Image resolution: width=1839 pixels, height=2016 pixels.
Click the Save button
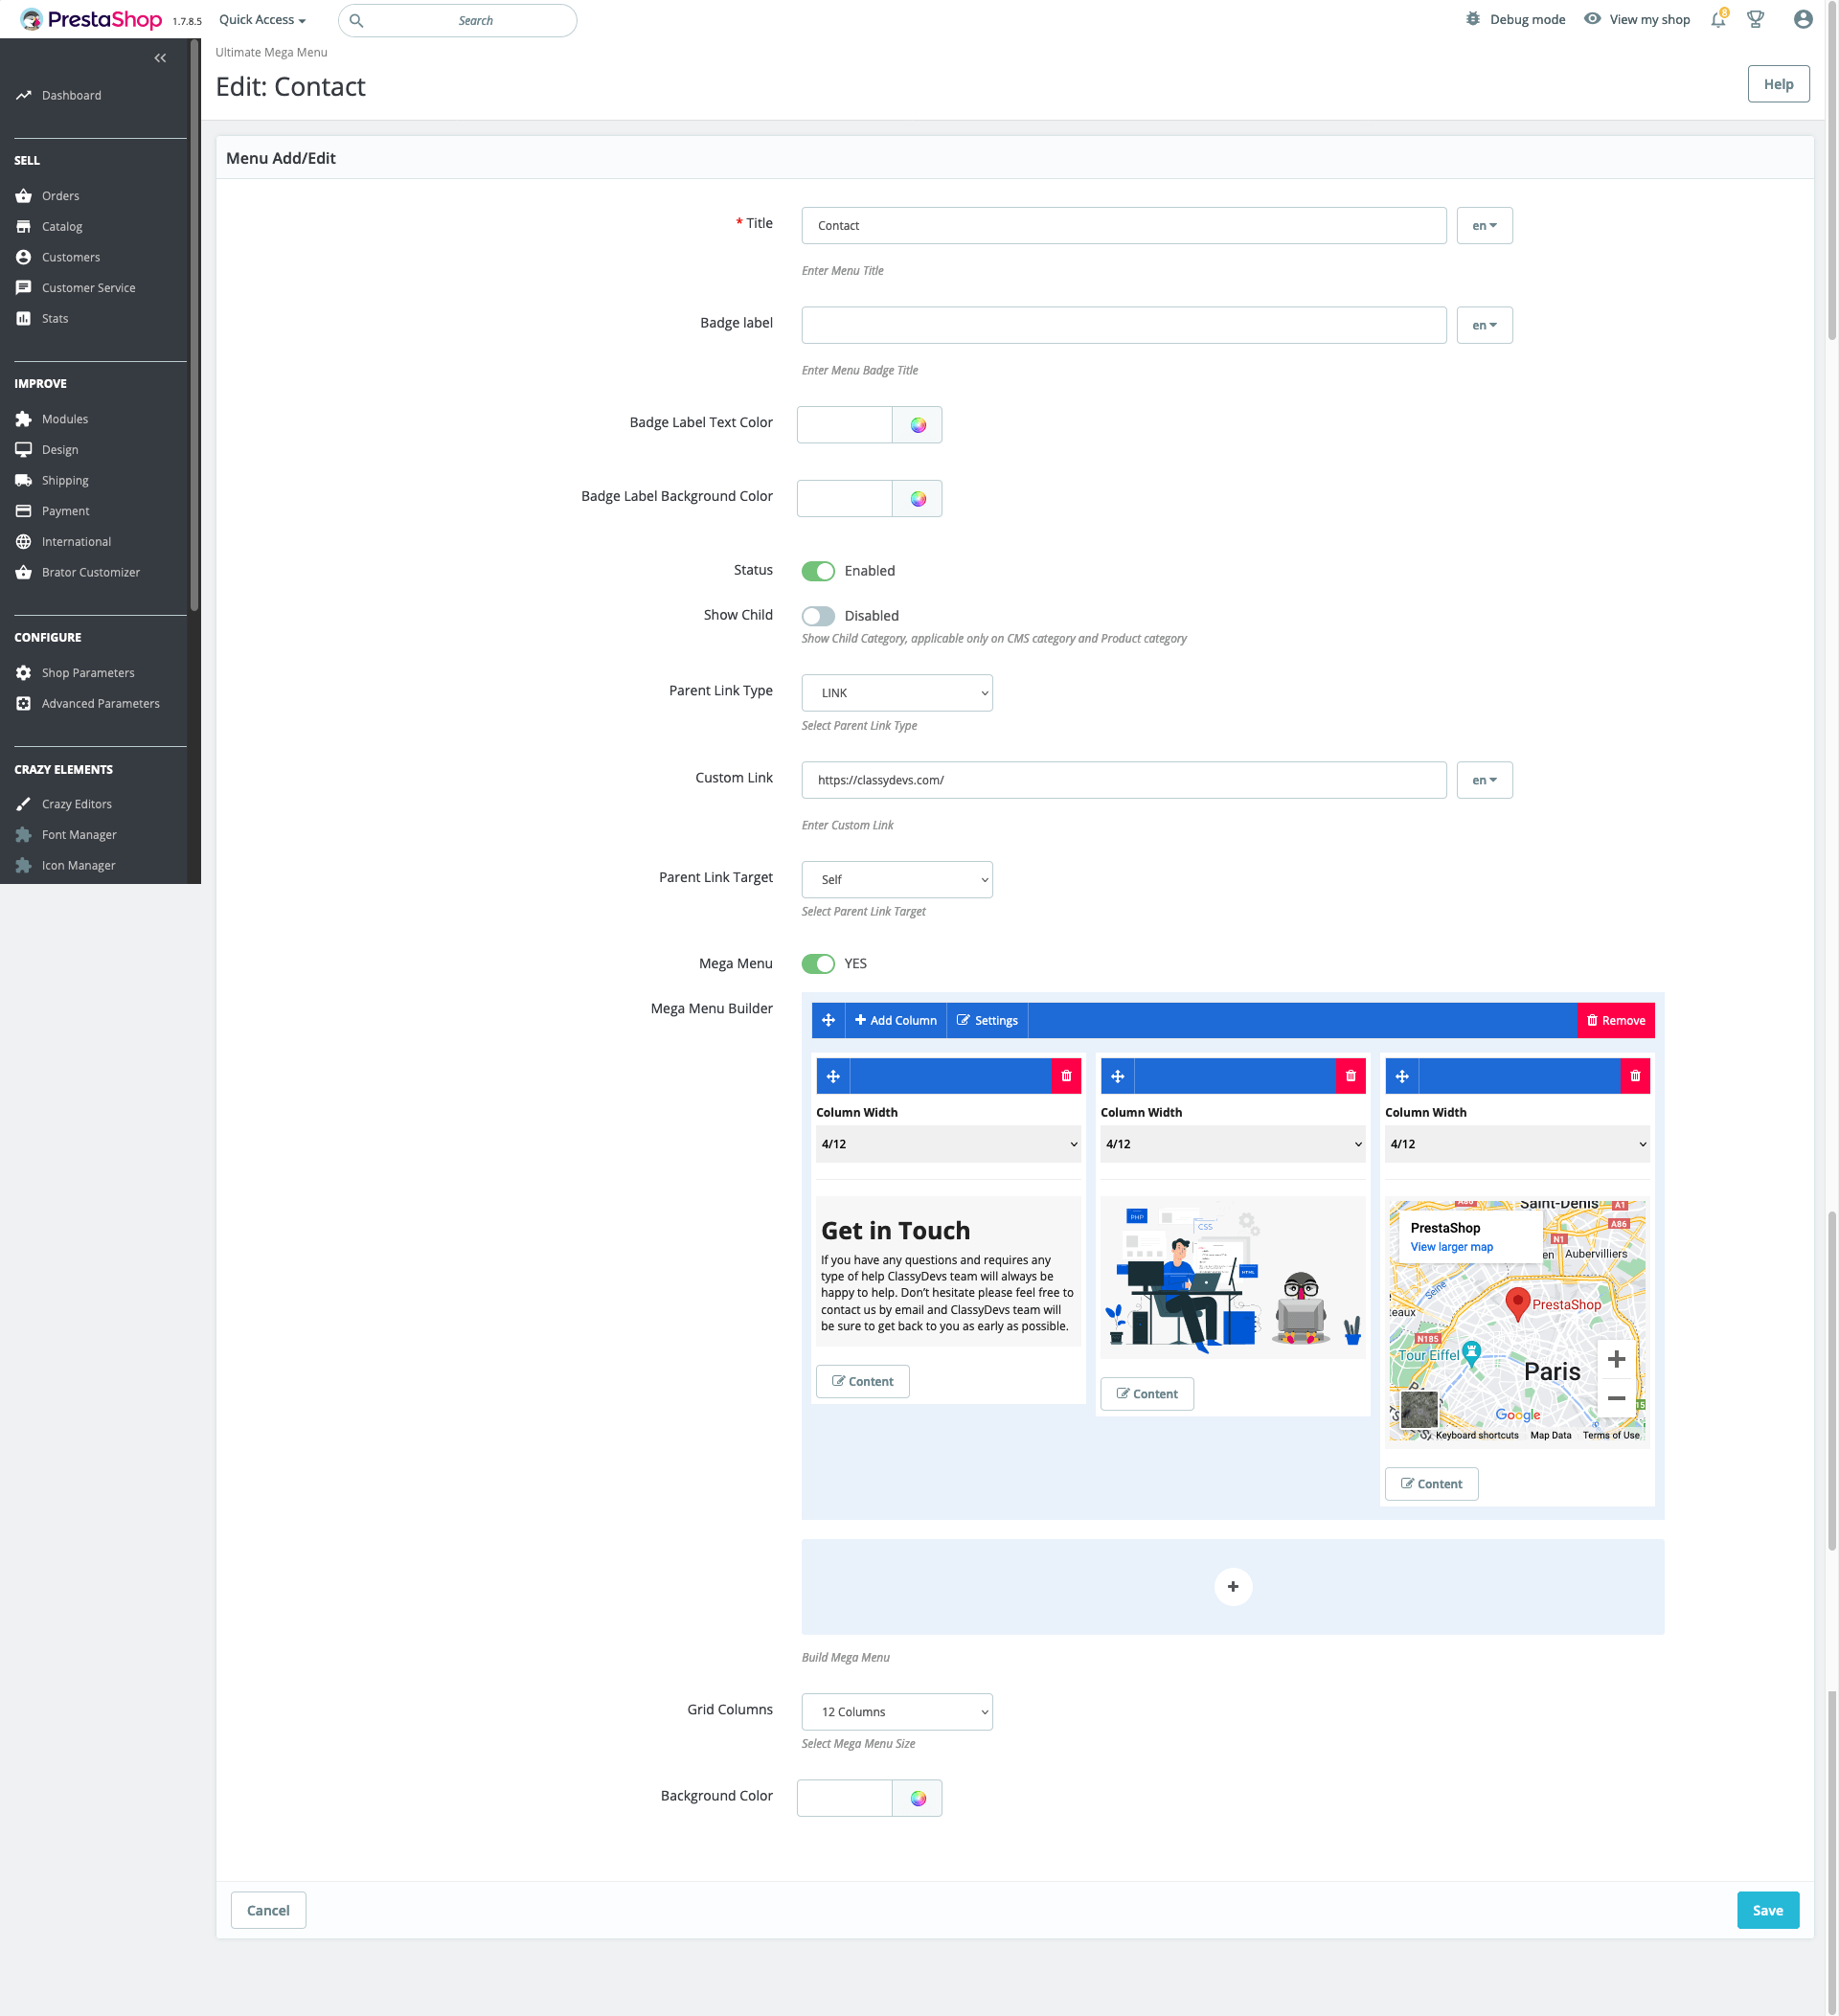(1767, 1910)
